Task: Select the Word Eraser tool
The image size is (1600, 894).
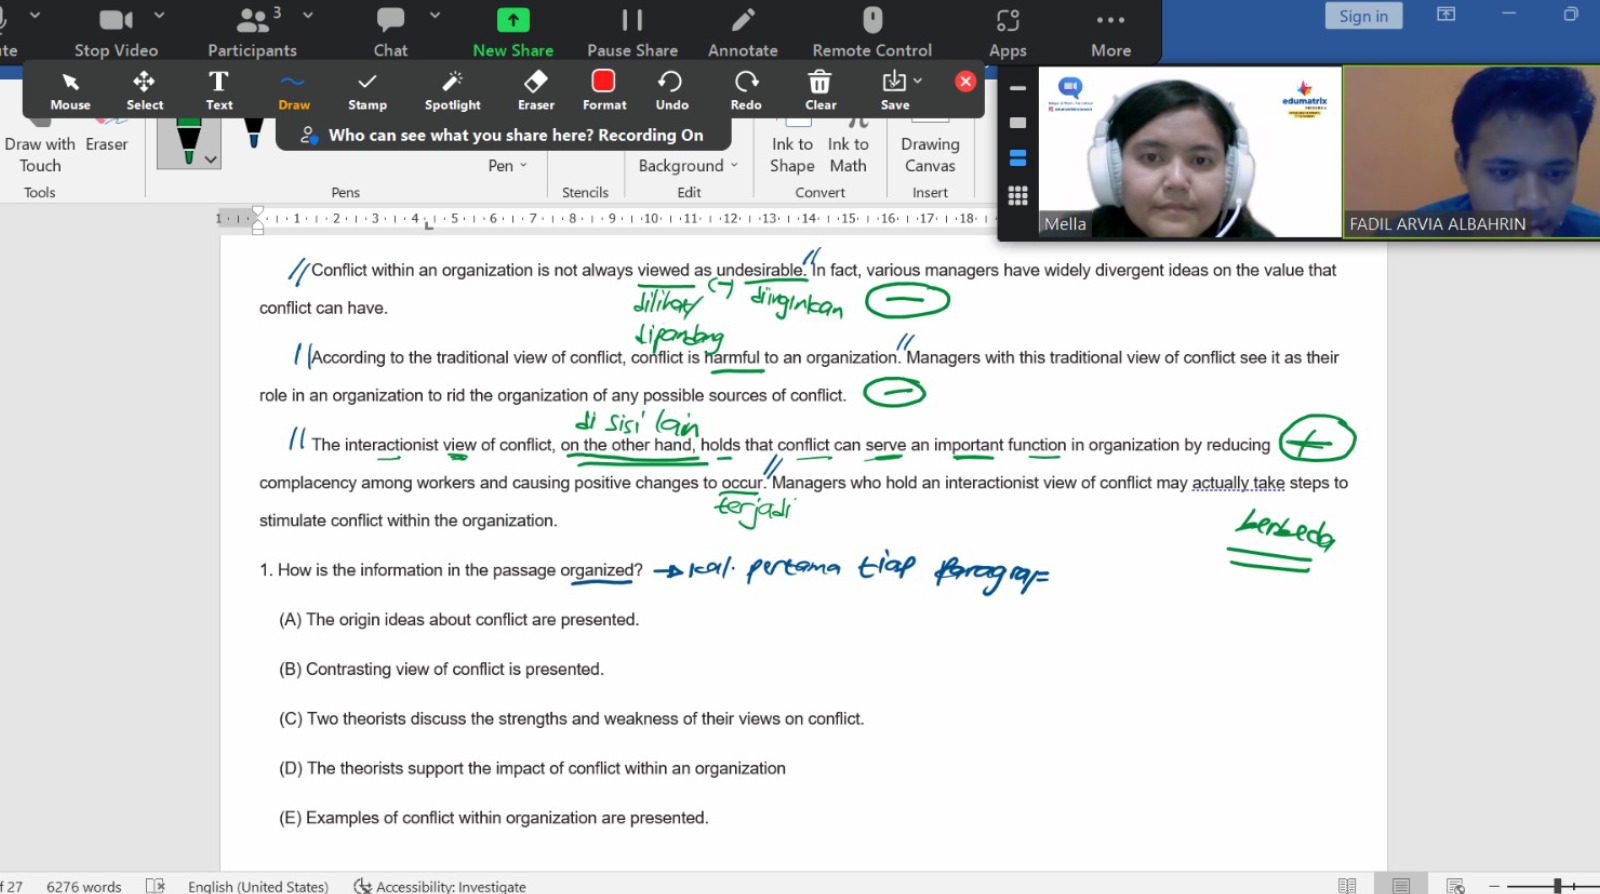Action: pyautogui.click(x=106, y=138)
